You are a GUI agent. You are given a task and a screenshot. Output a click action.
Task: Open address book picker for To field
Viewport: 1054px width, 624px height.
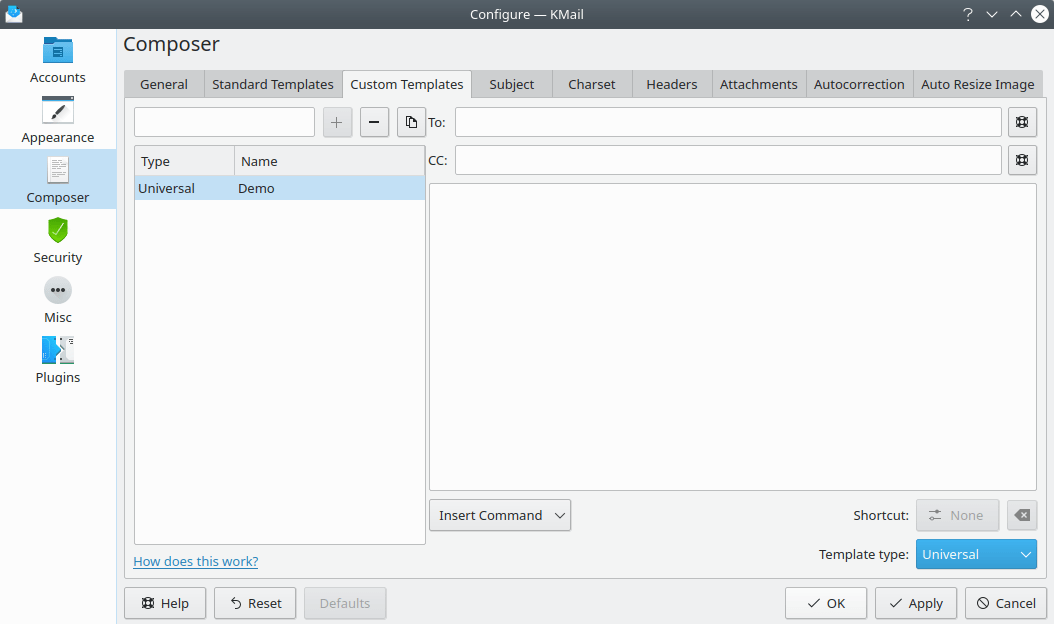click(x=1022, y=121)
